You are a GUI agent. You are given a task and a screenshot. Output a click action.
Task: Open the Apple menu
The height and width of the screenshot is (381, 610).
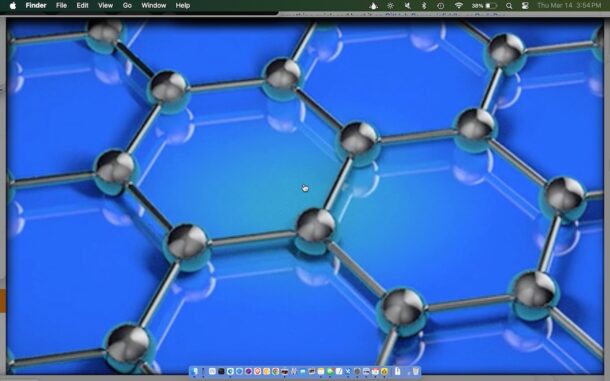(13, 5)
